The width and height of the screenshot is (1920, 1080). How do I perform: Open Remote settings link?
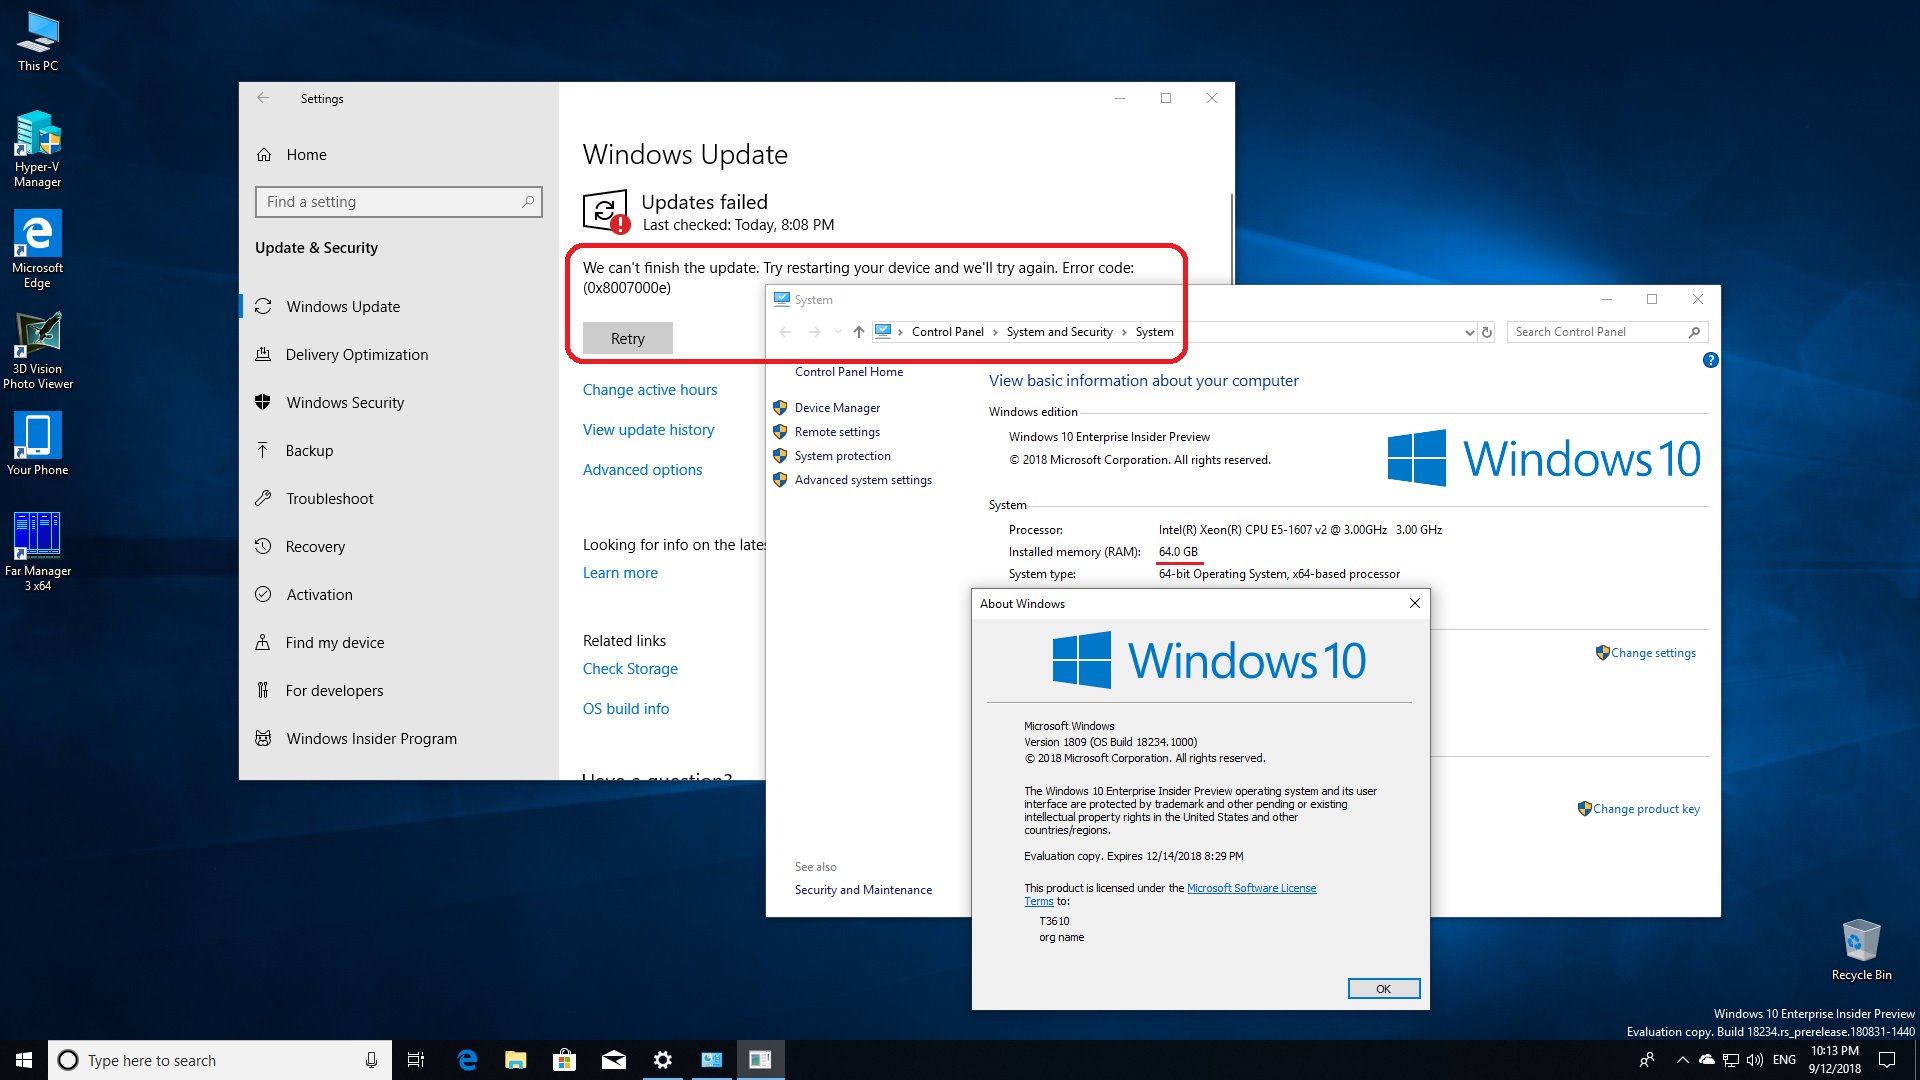pos(837,432)
